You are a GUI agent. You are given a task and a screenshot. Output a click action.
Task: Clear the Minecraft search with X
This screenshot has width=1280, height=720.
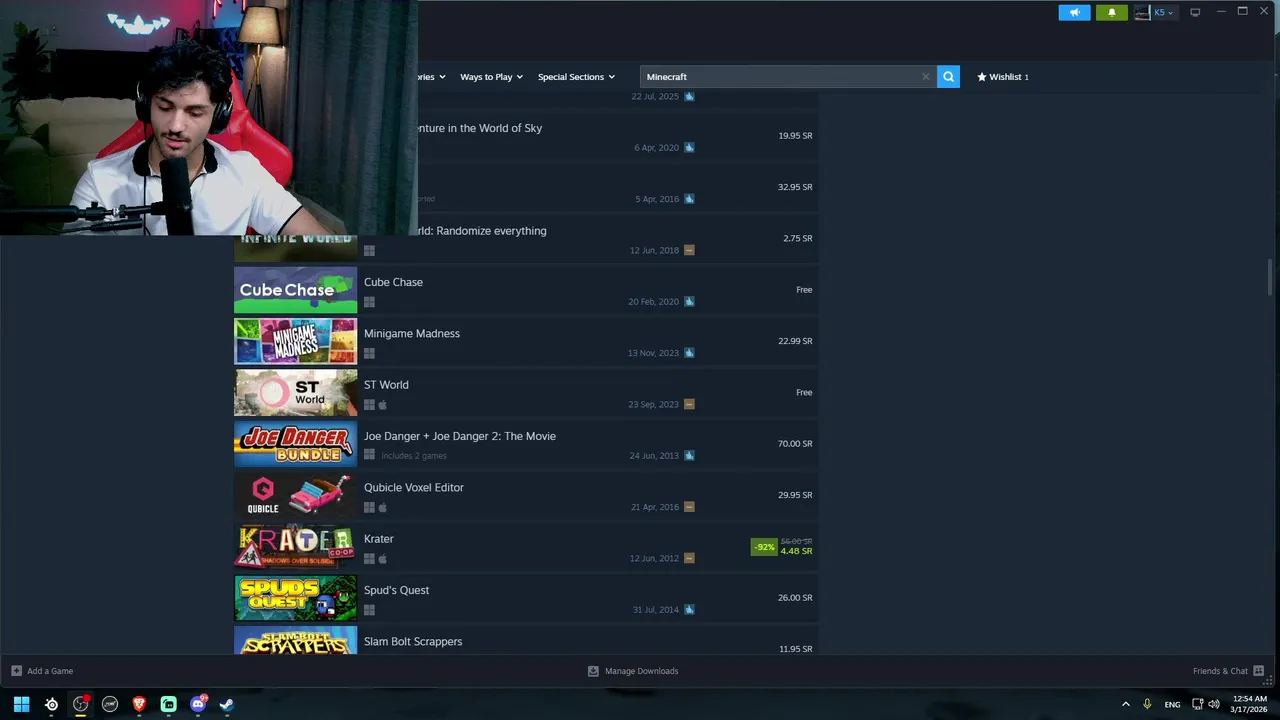coord(925,77)
